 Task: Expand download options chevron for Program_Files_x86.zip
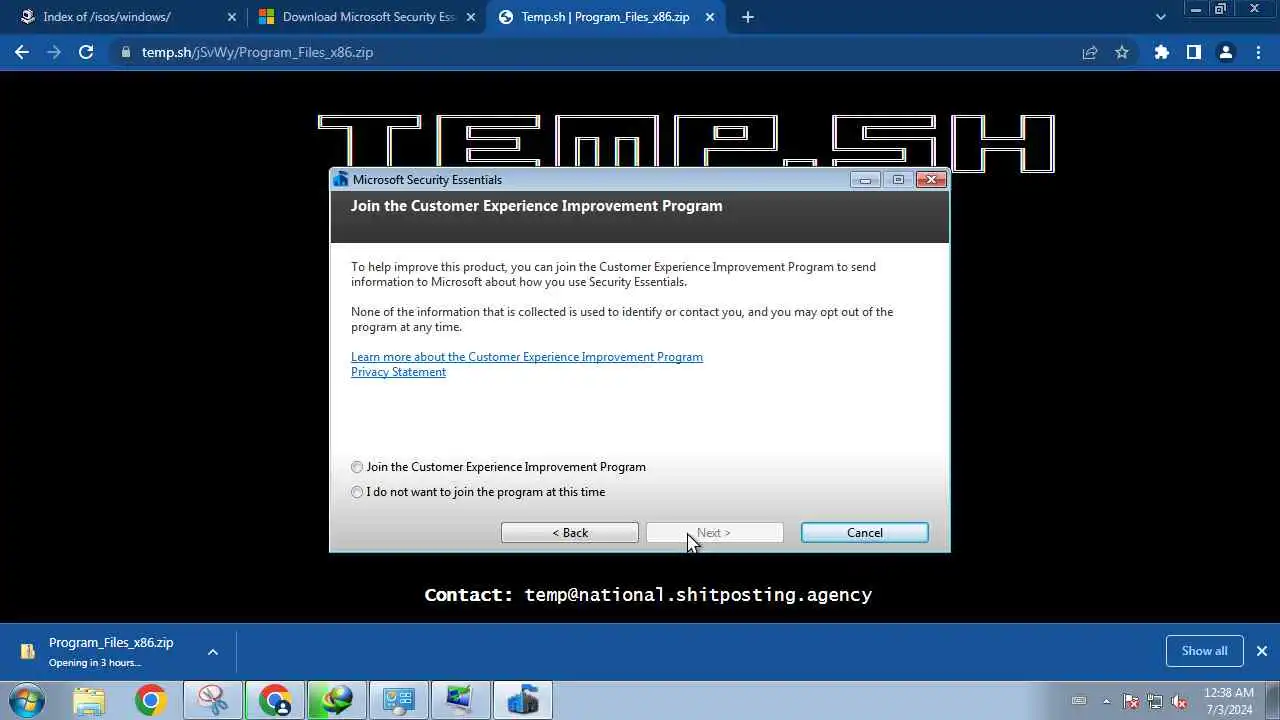click(x=212, y=652)
